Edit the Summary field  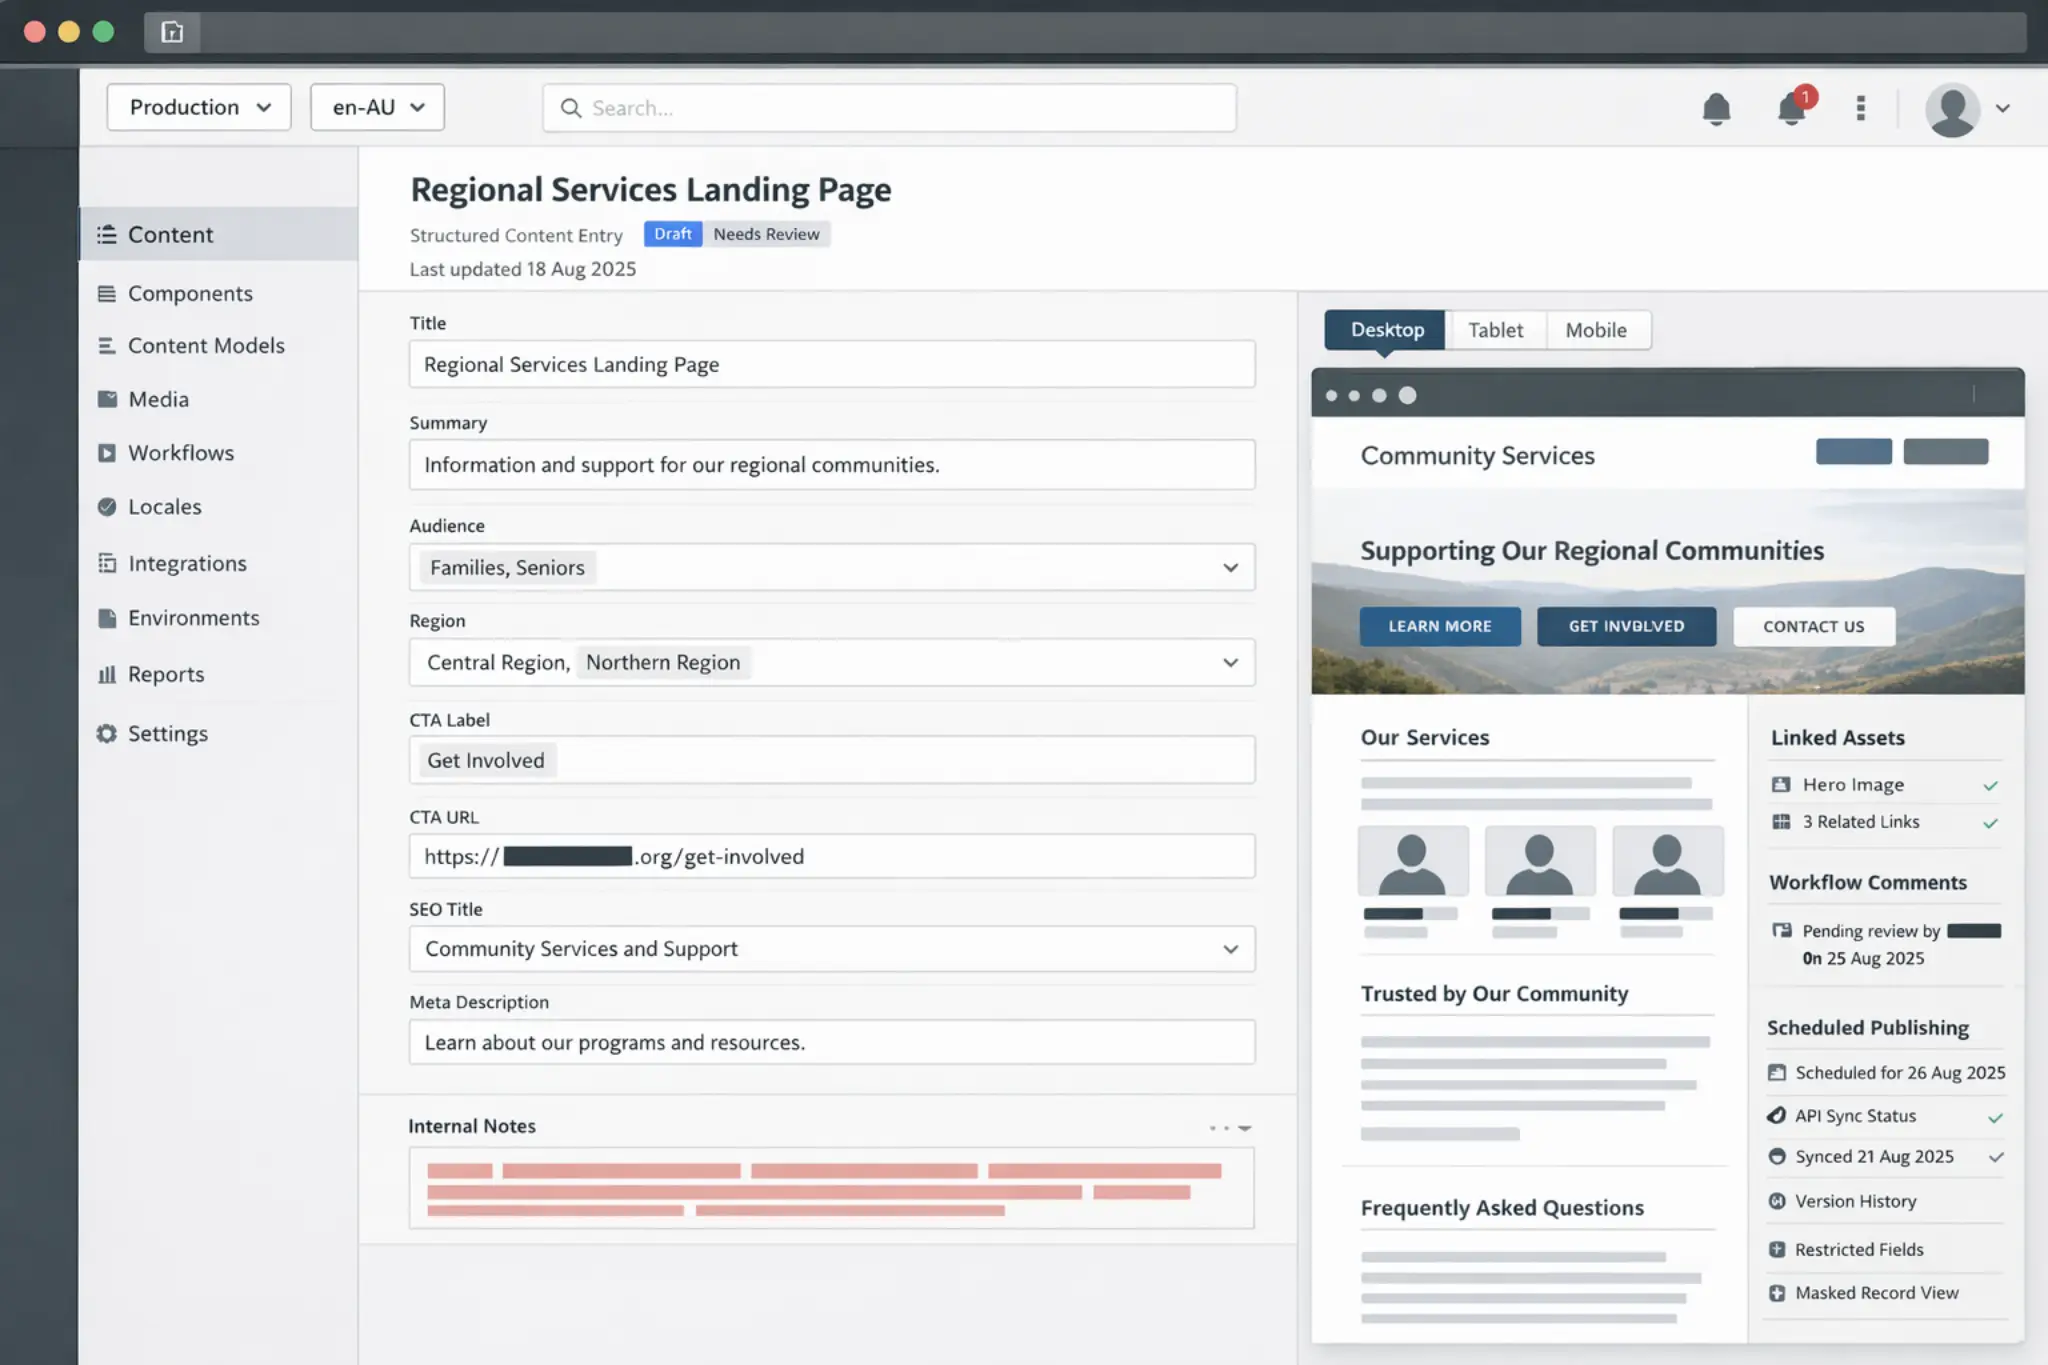click(x=832, y=464)
